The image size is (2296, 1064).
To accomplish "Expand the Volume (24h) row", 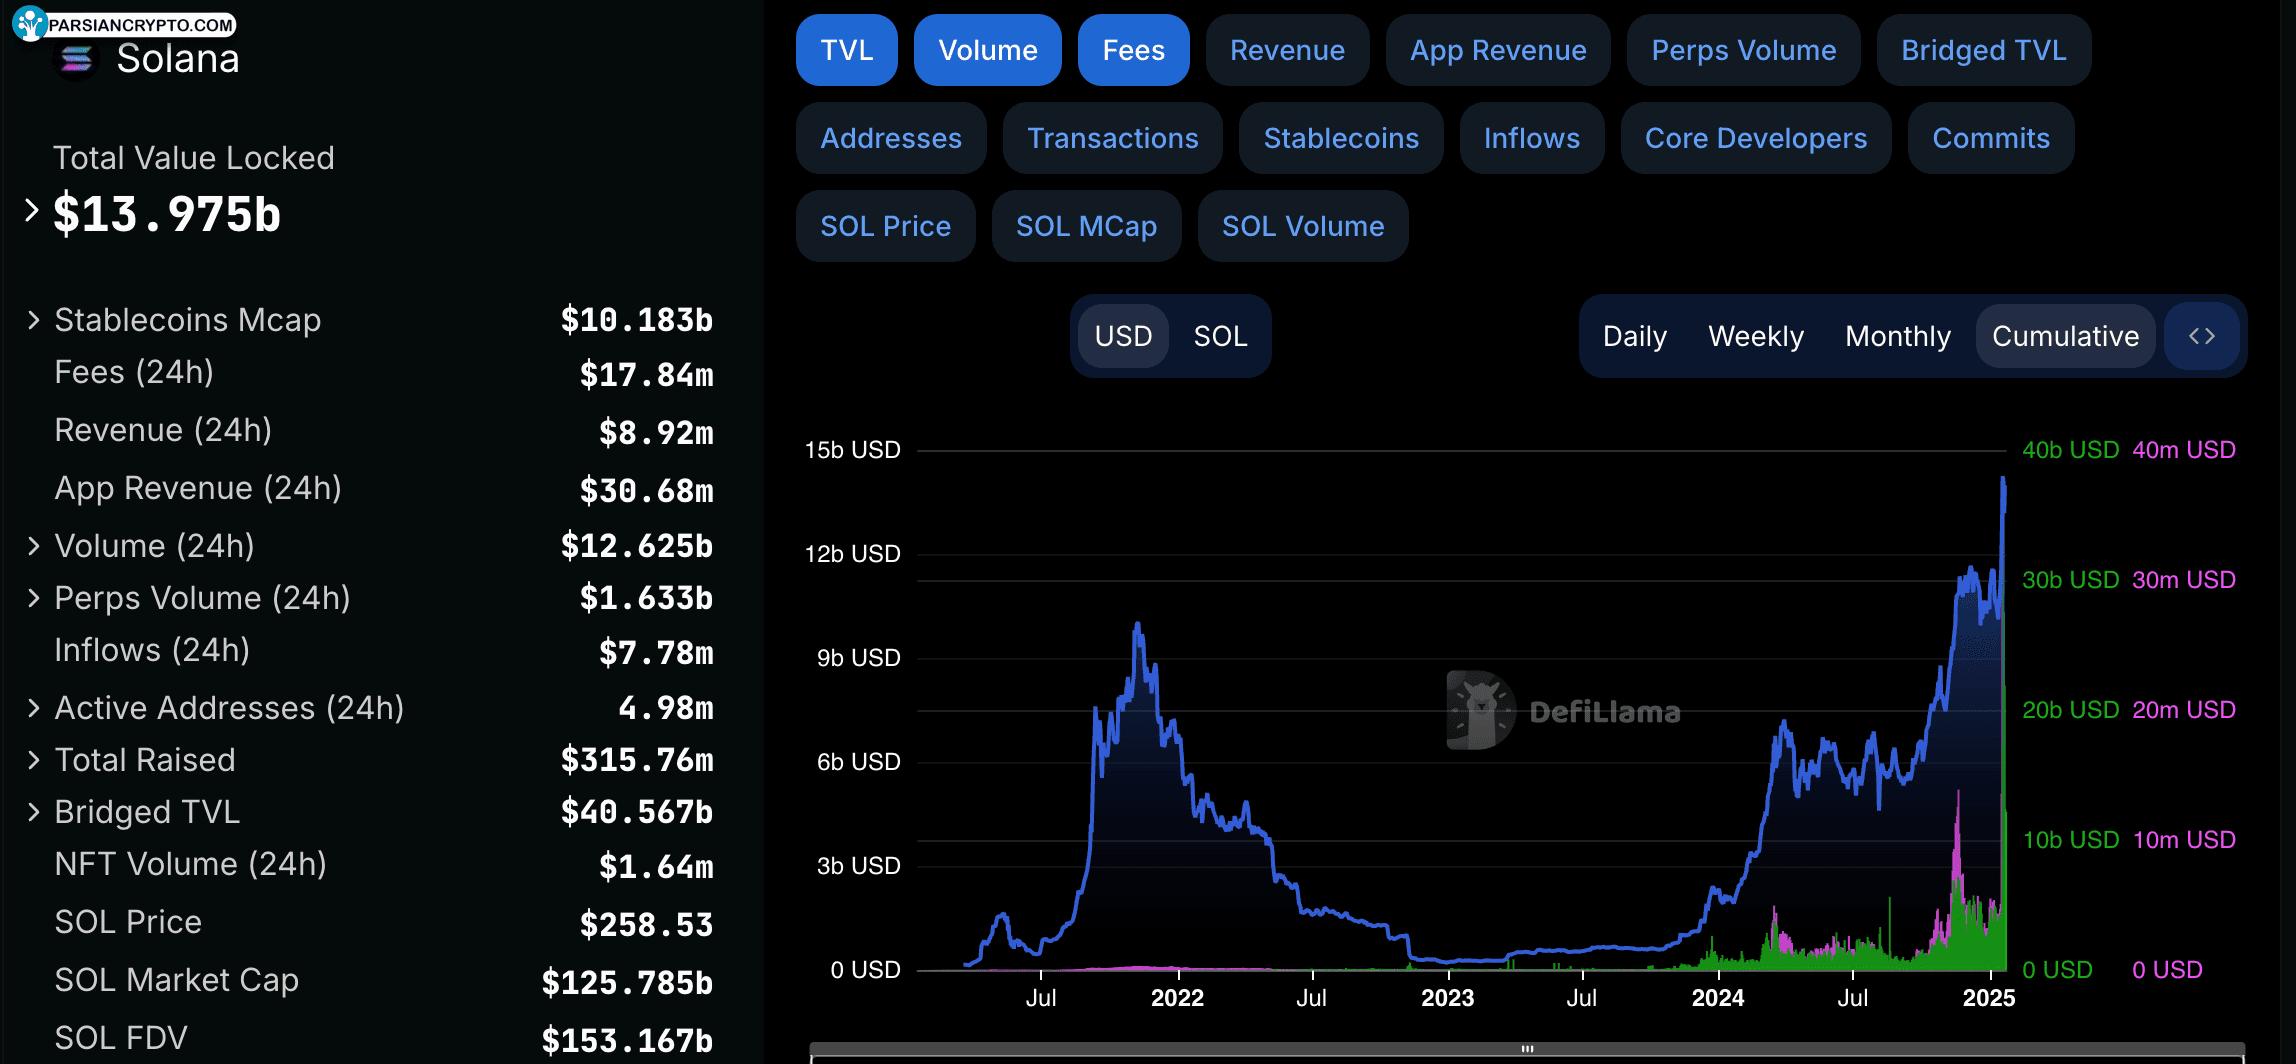I will [34, 546].
